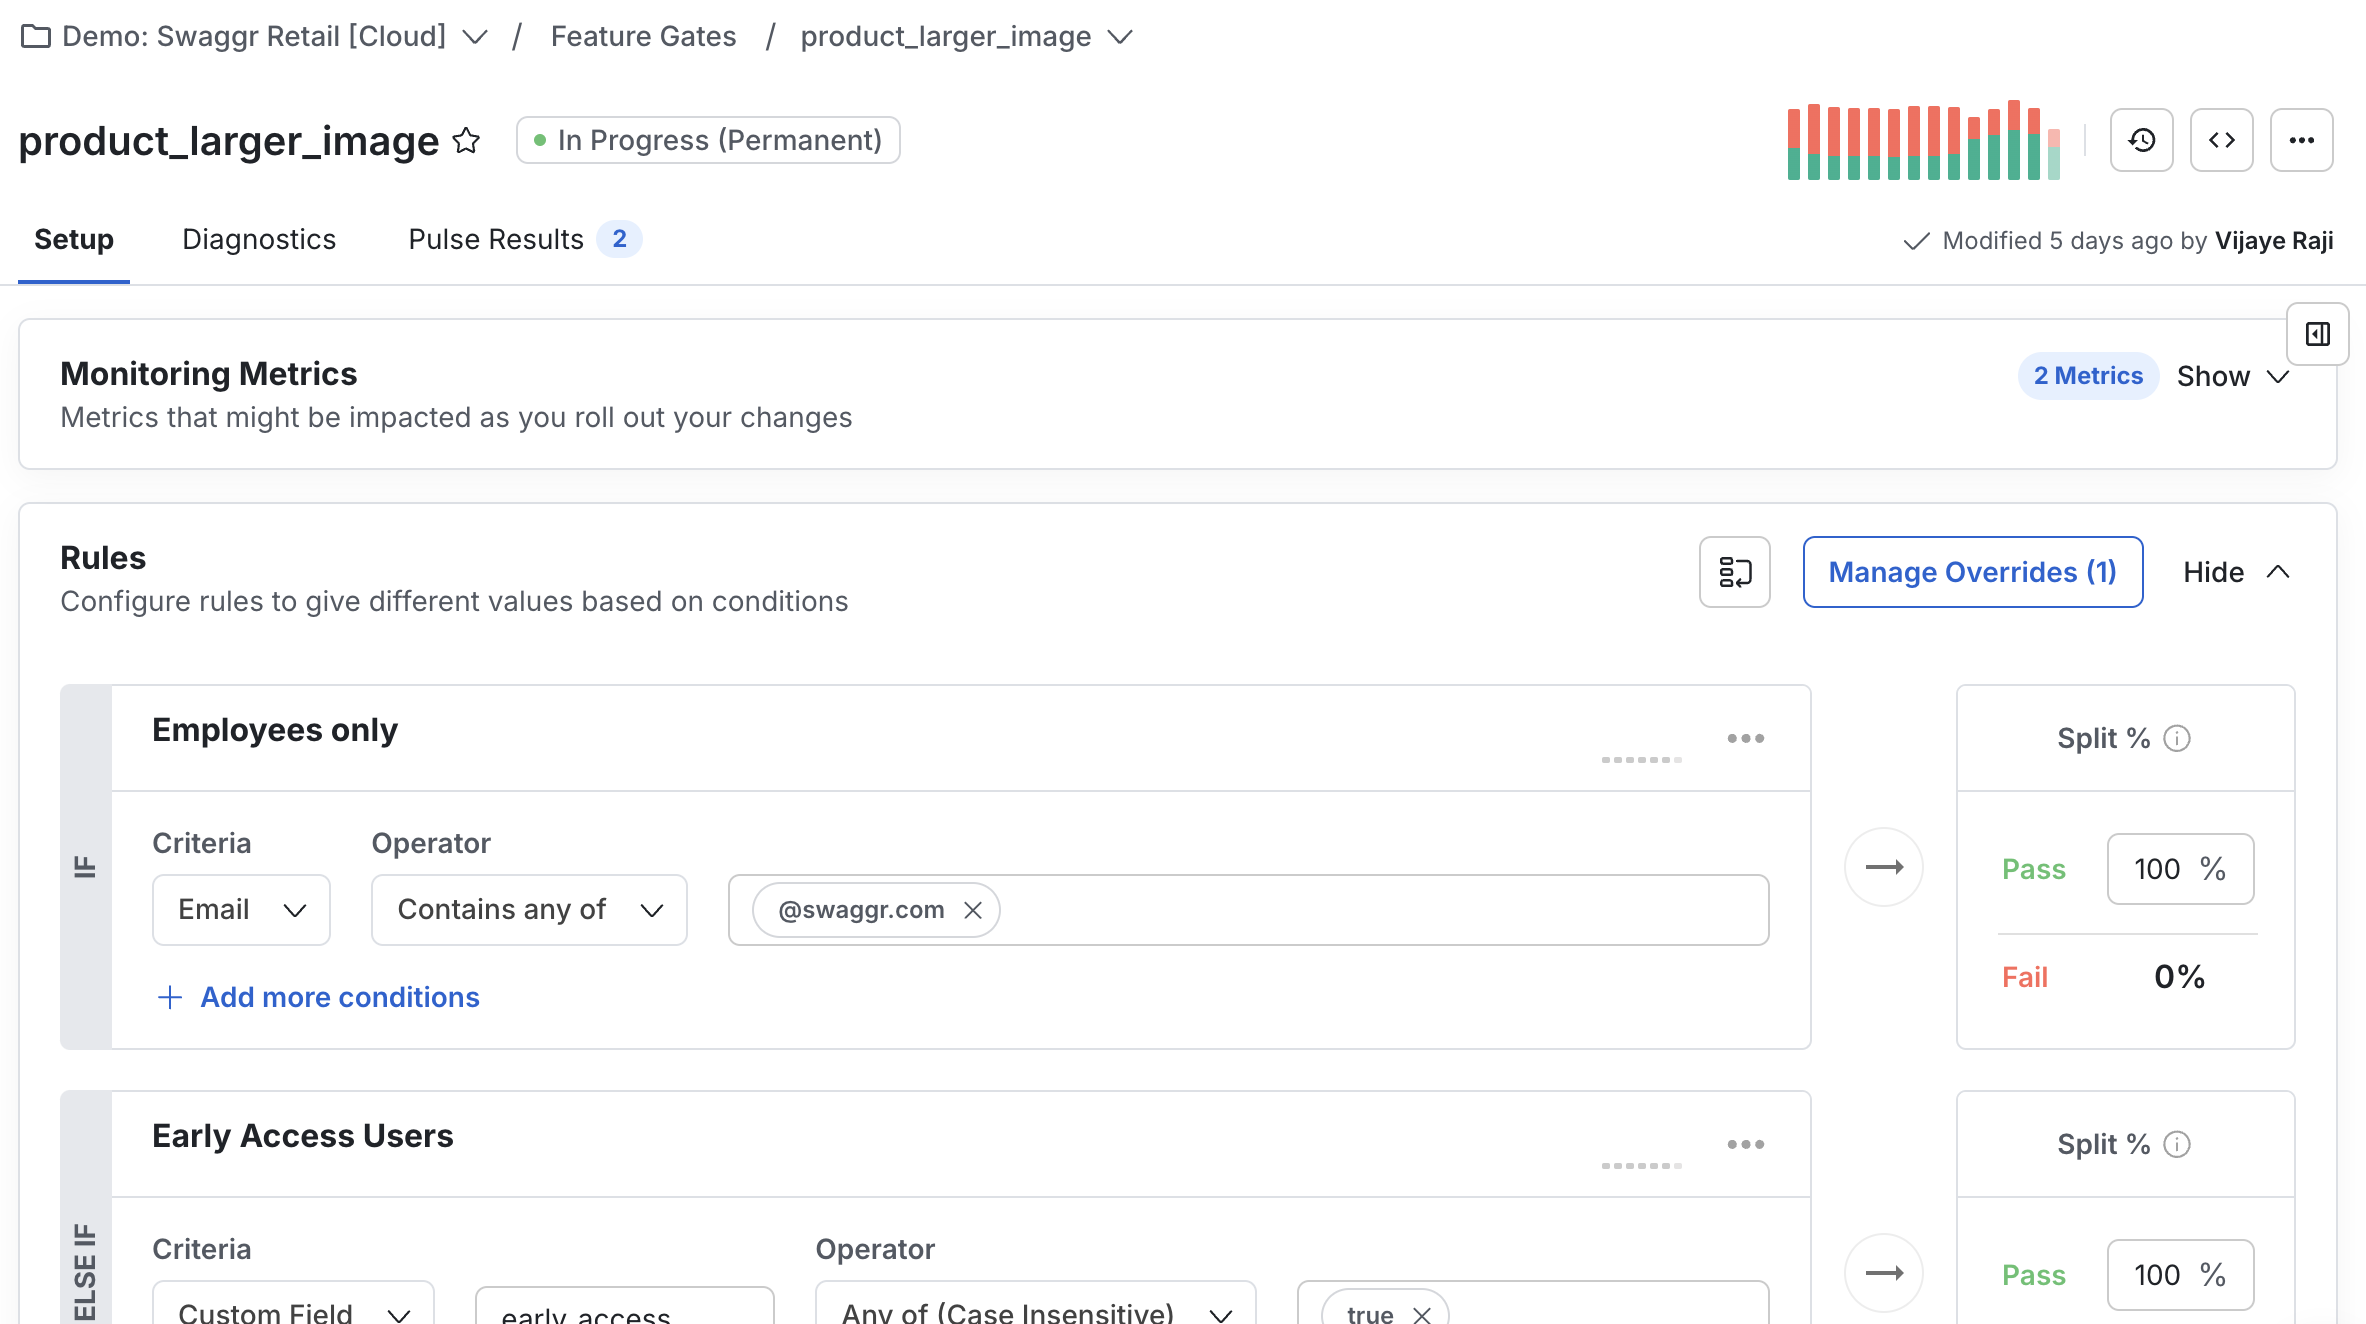Click the pass arrow on Employees only rule
This screenshot has height=1324, width=2366.
[1883, 866]
